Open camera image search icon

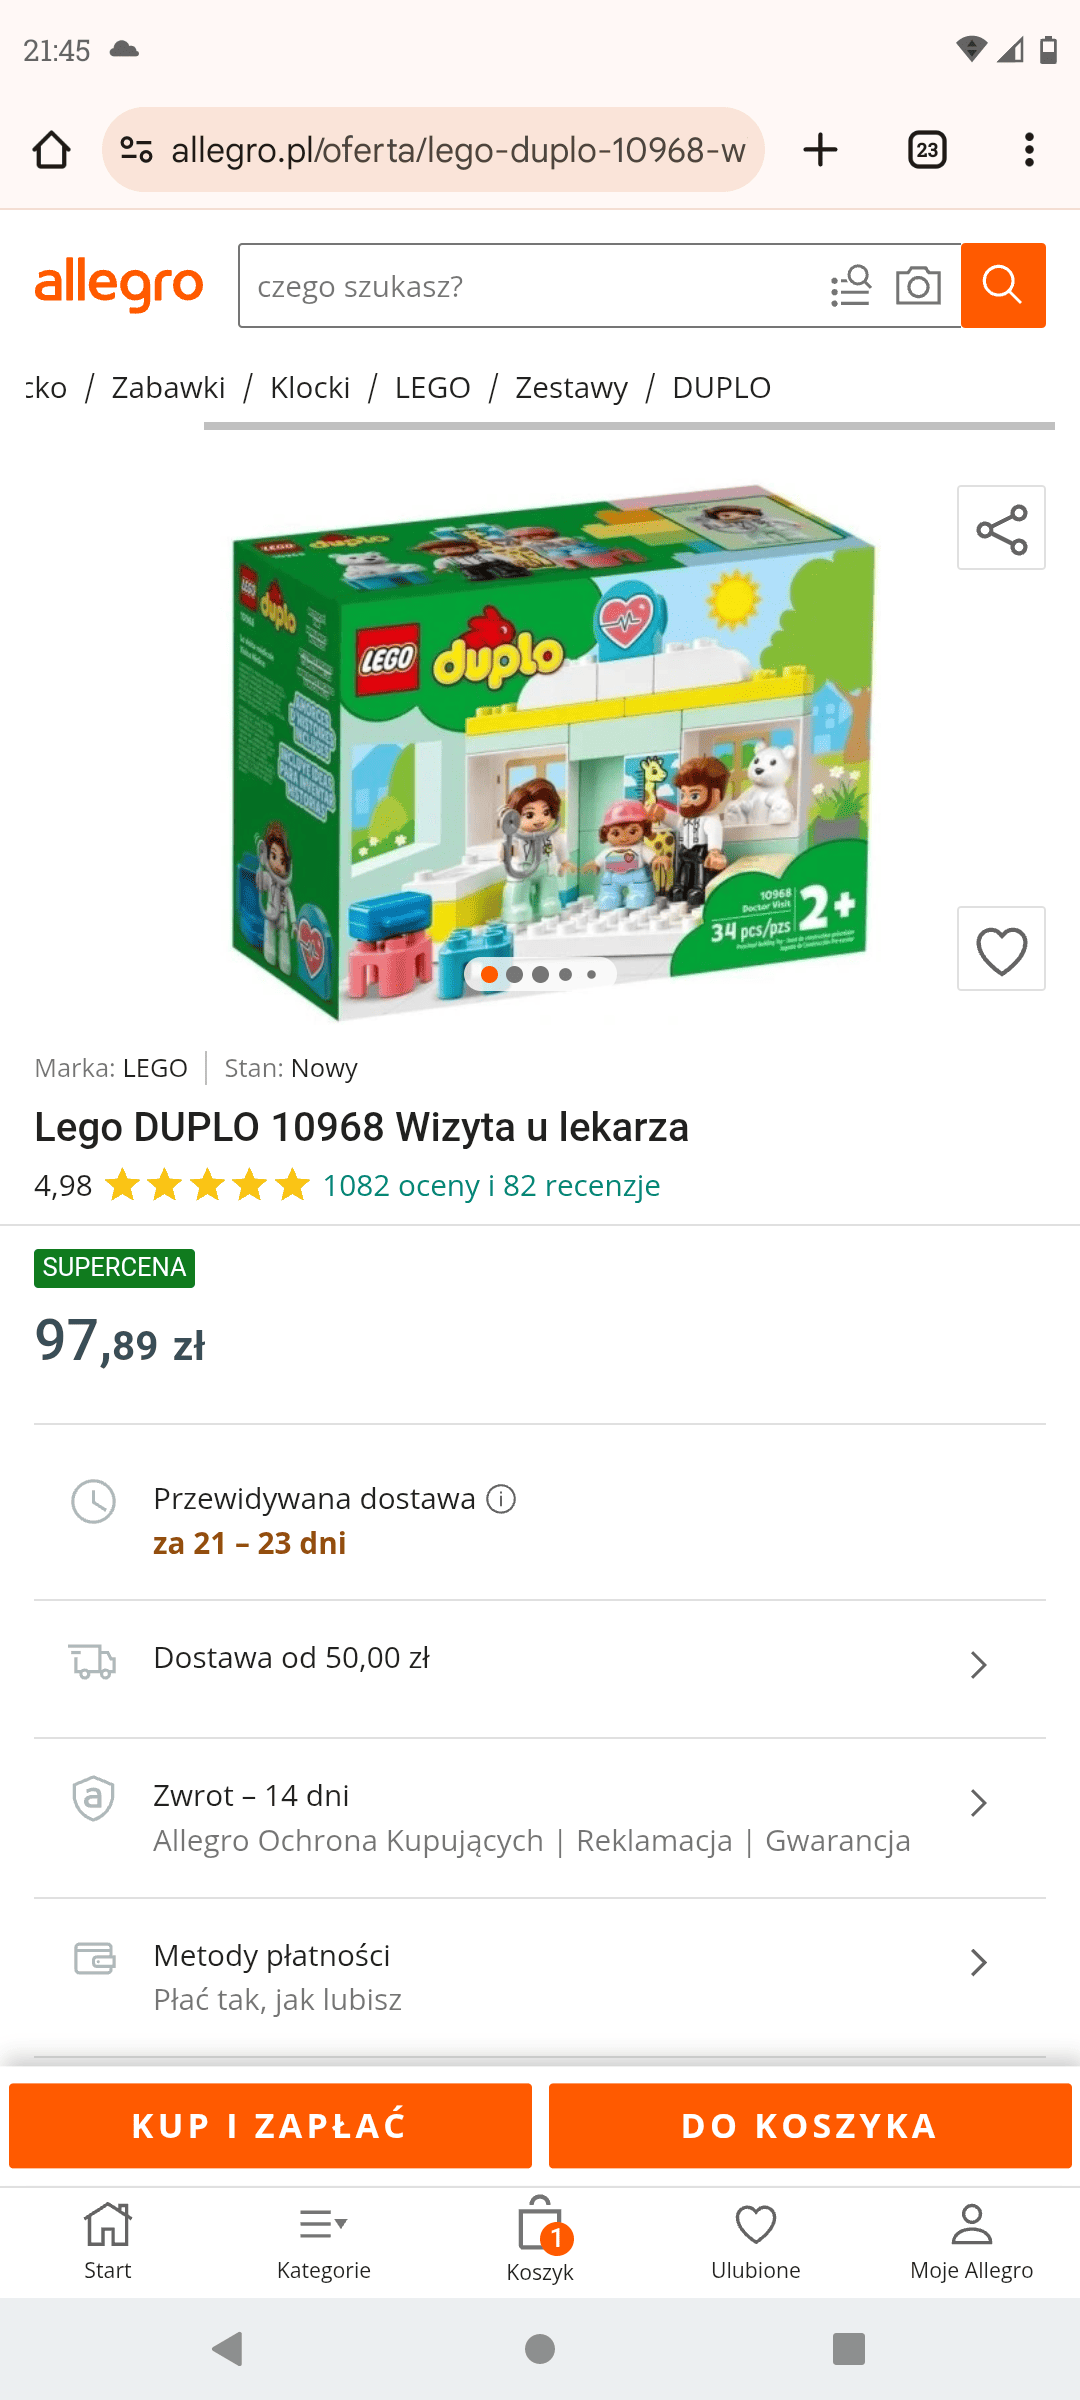(918, 286)
